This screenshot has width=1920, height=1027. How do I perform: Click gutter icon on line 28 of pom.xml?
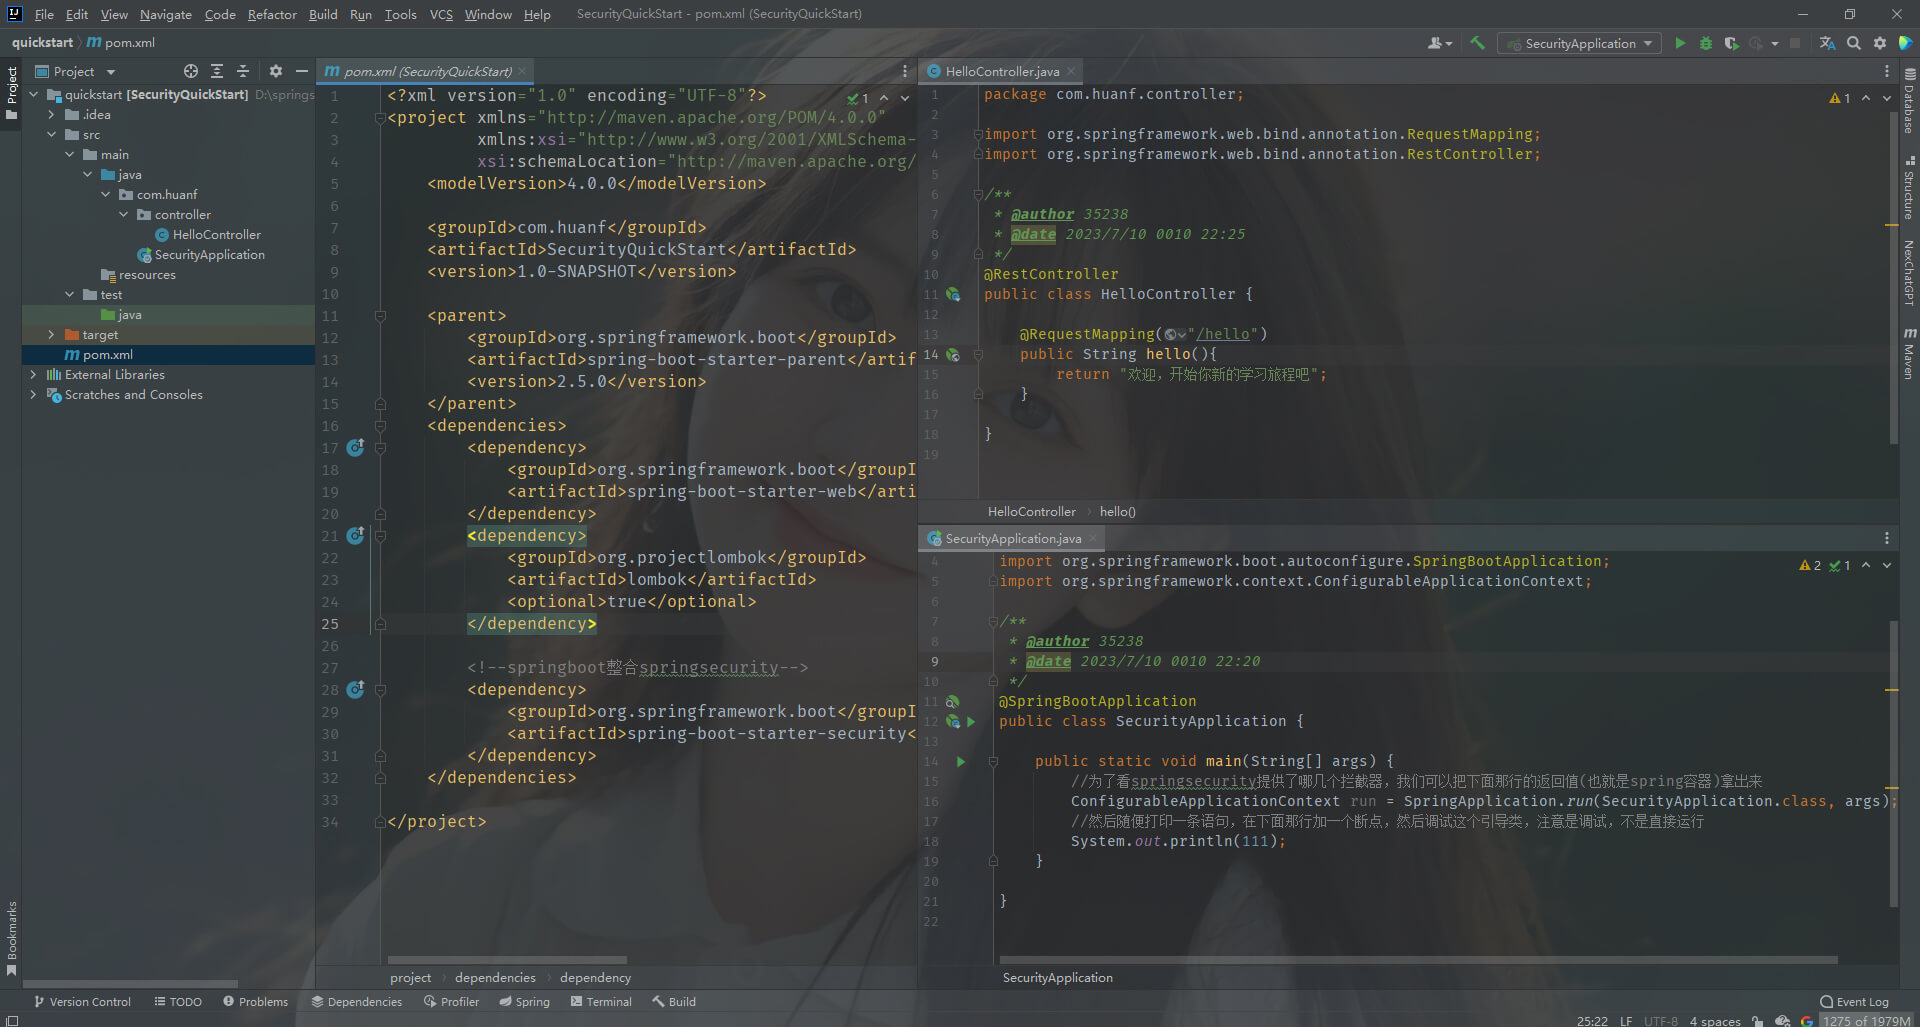[x=355, y=689]
